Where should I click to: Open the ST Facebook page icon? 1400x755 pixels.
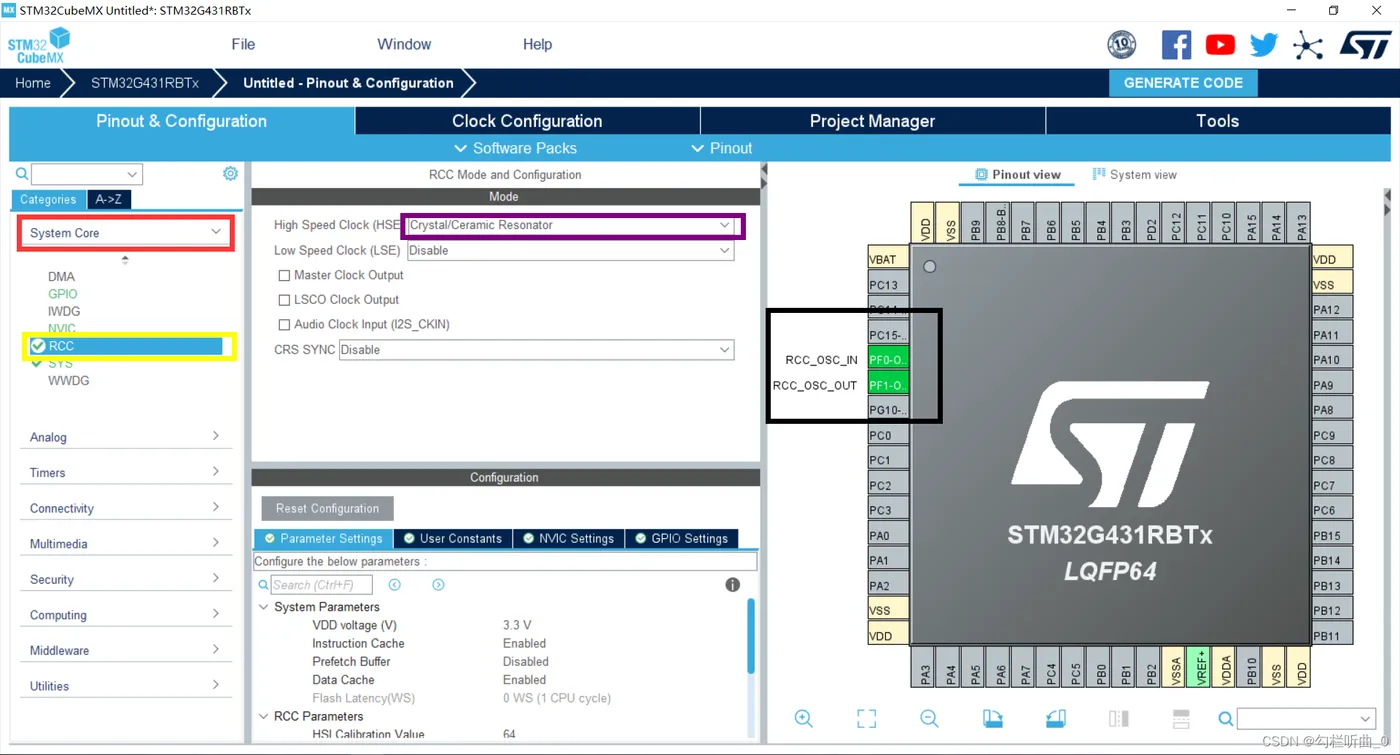[1176, 45]
